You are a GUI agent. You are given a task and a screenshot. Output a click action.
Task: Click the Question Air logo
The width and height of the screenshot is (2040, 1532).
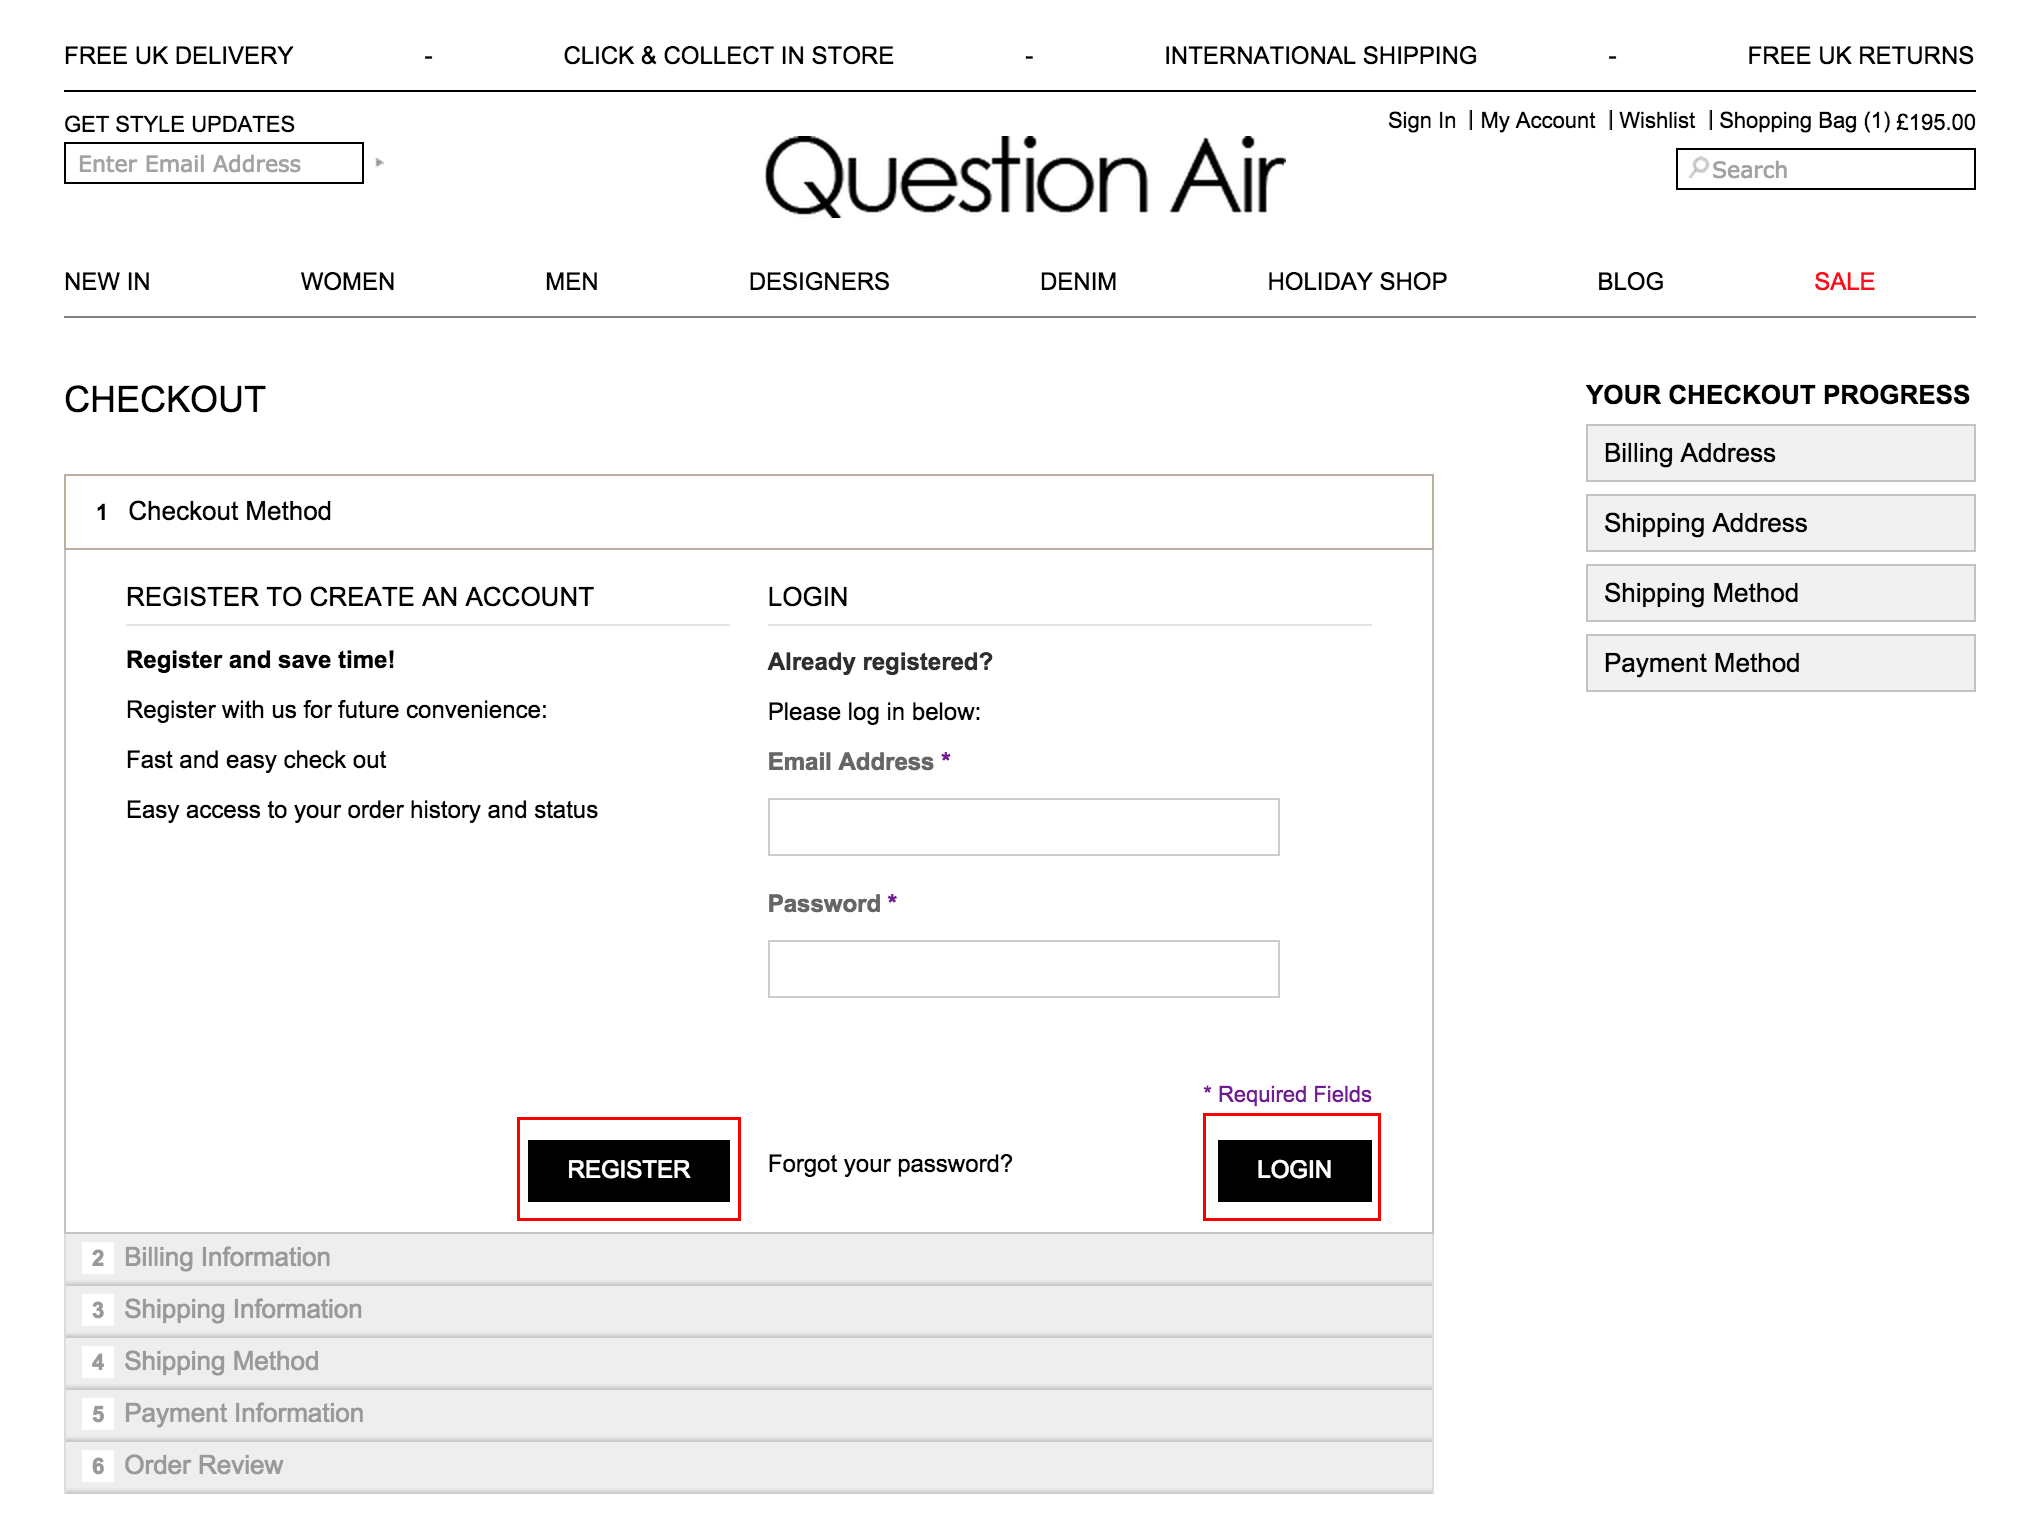coord(1025,176)
